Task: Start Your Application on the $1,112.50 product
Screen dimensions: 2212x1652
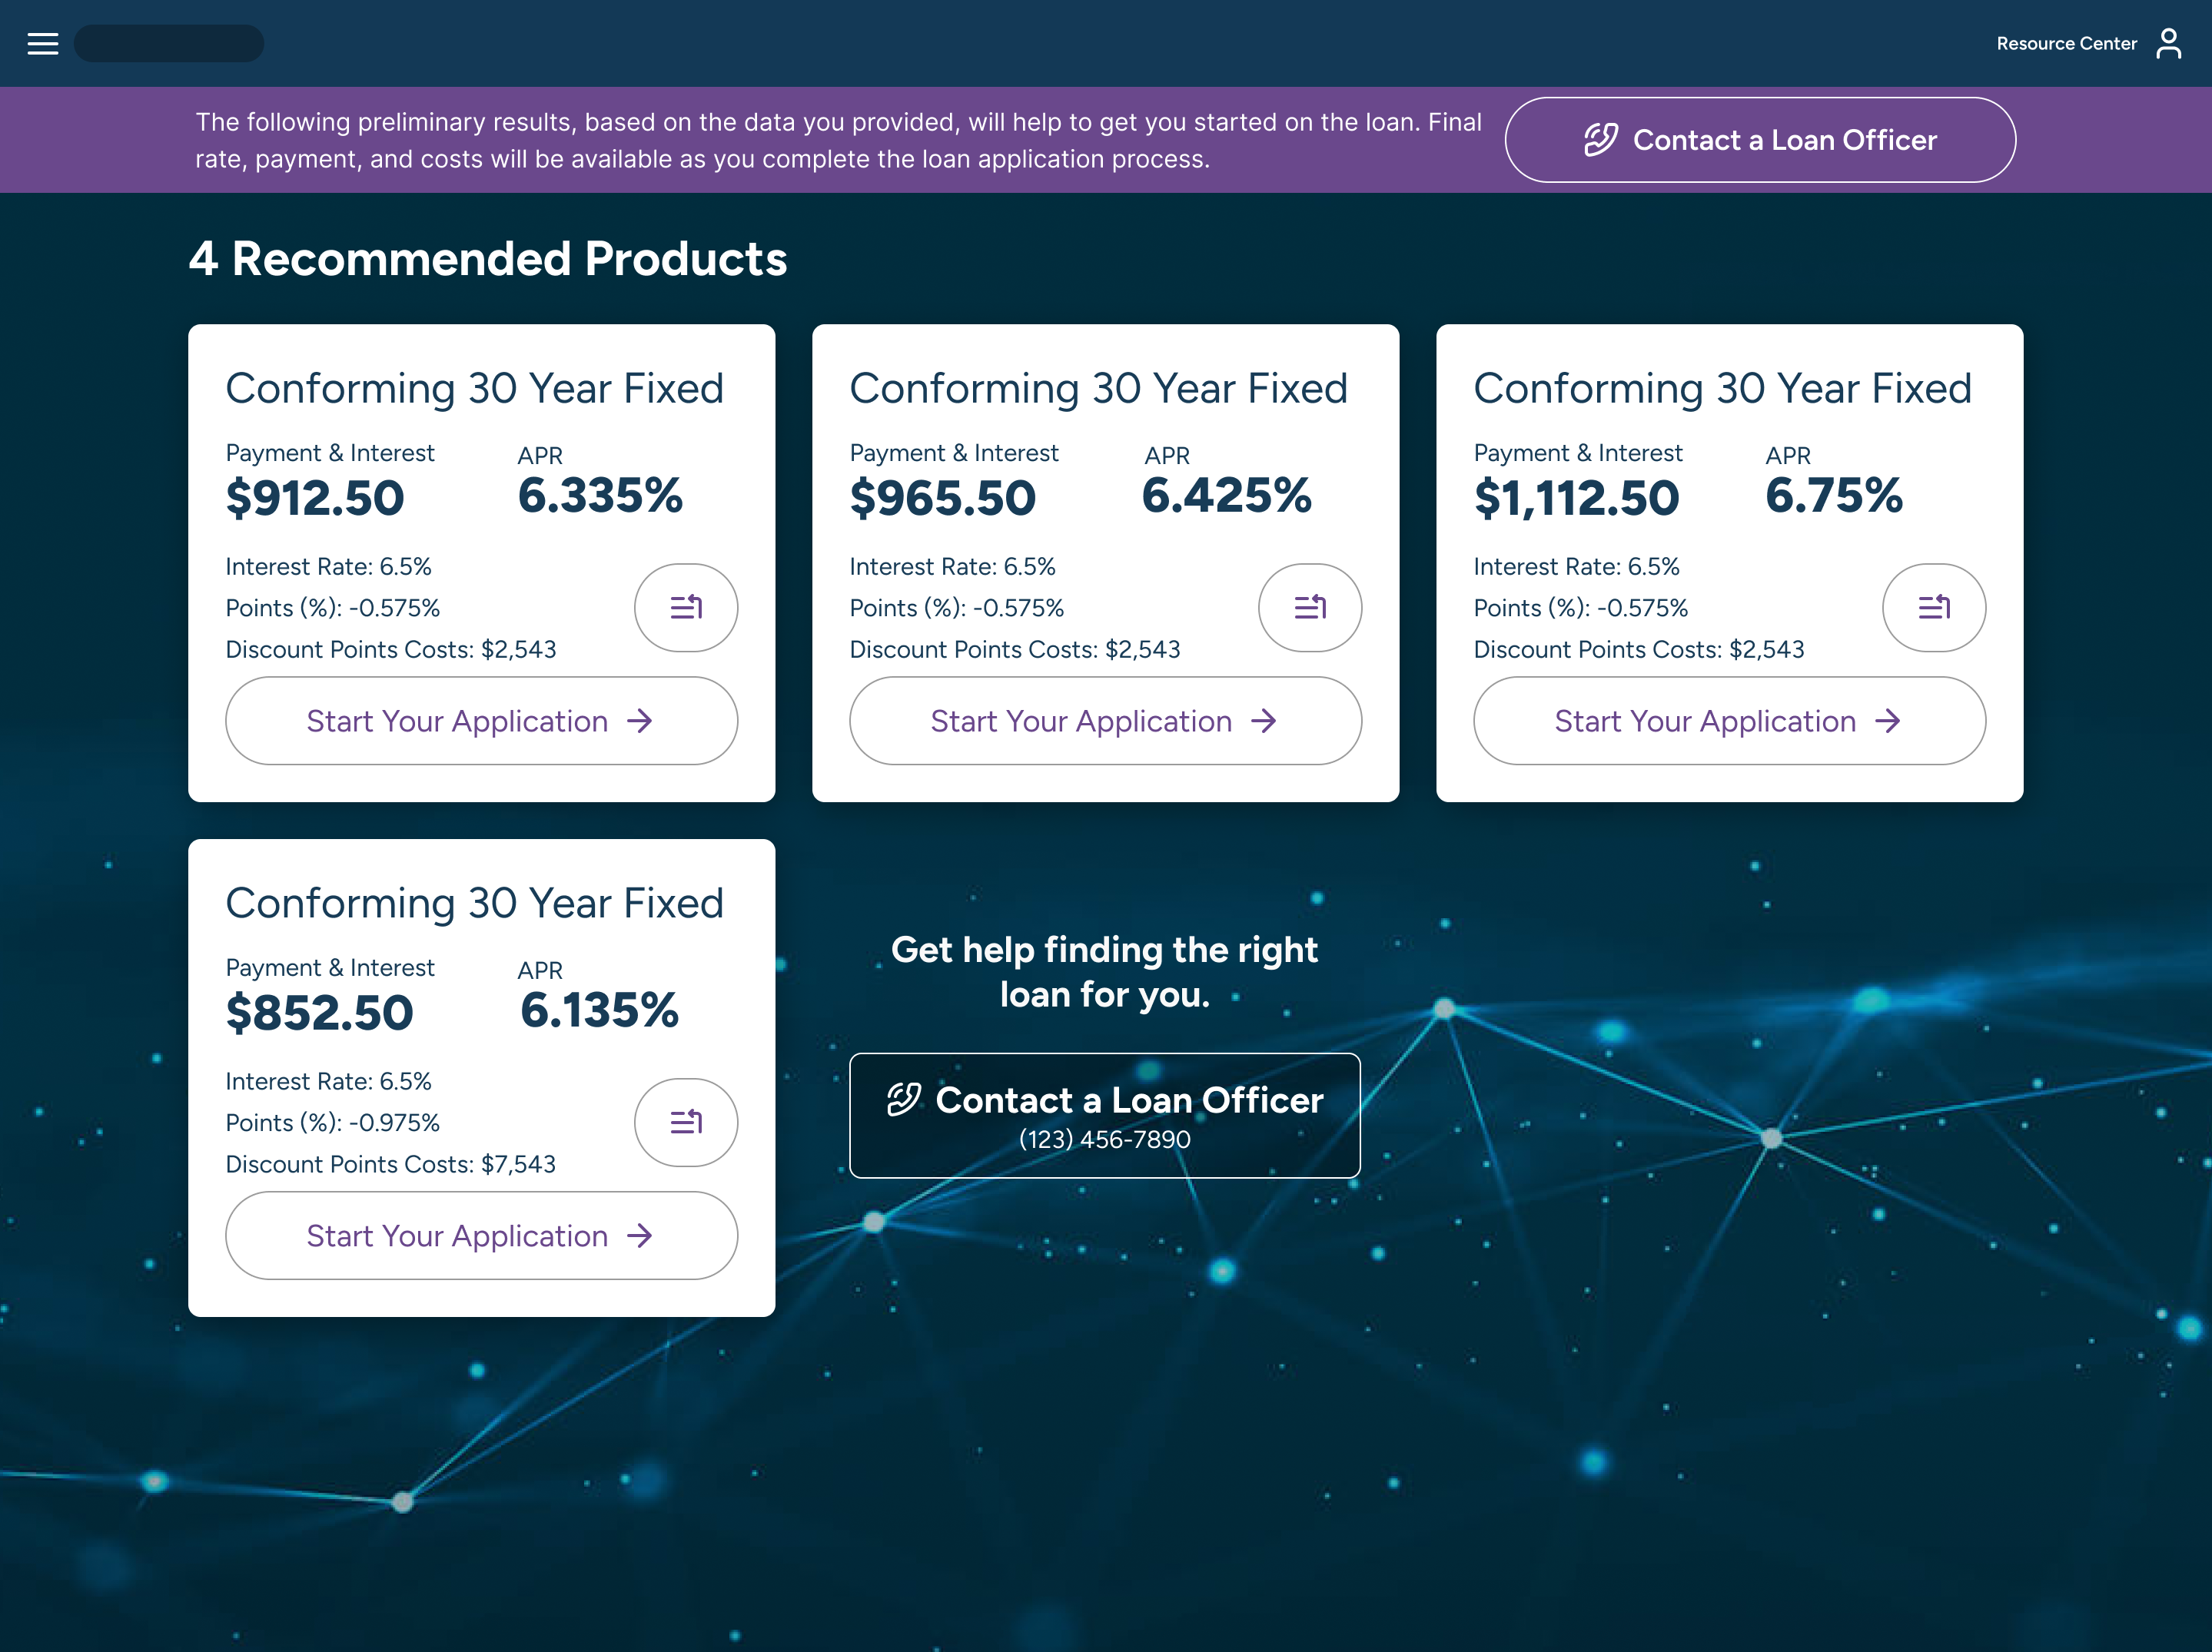Action: [x=1729, y=720]
